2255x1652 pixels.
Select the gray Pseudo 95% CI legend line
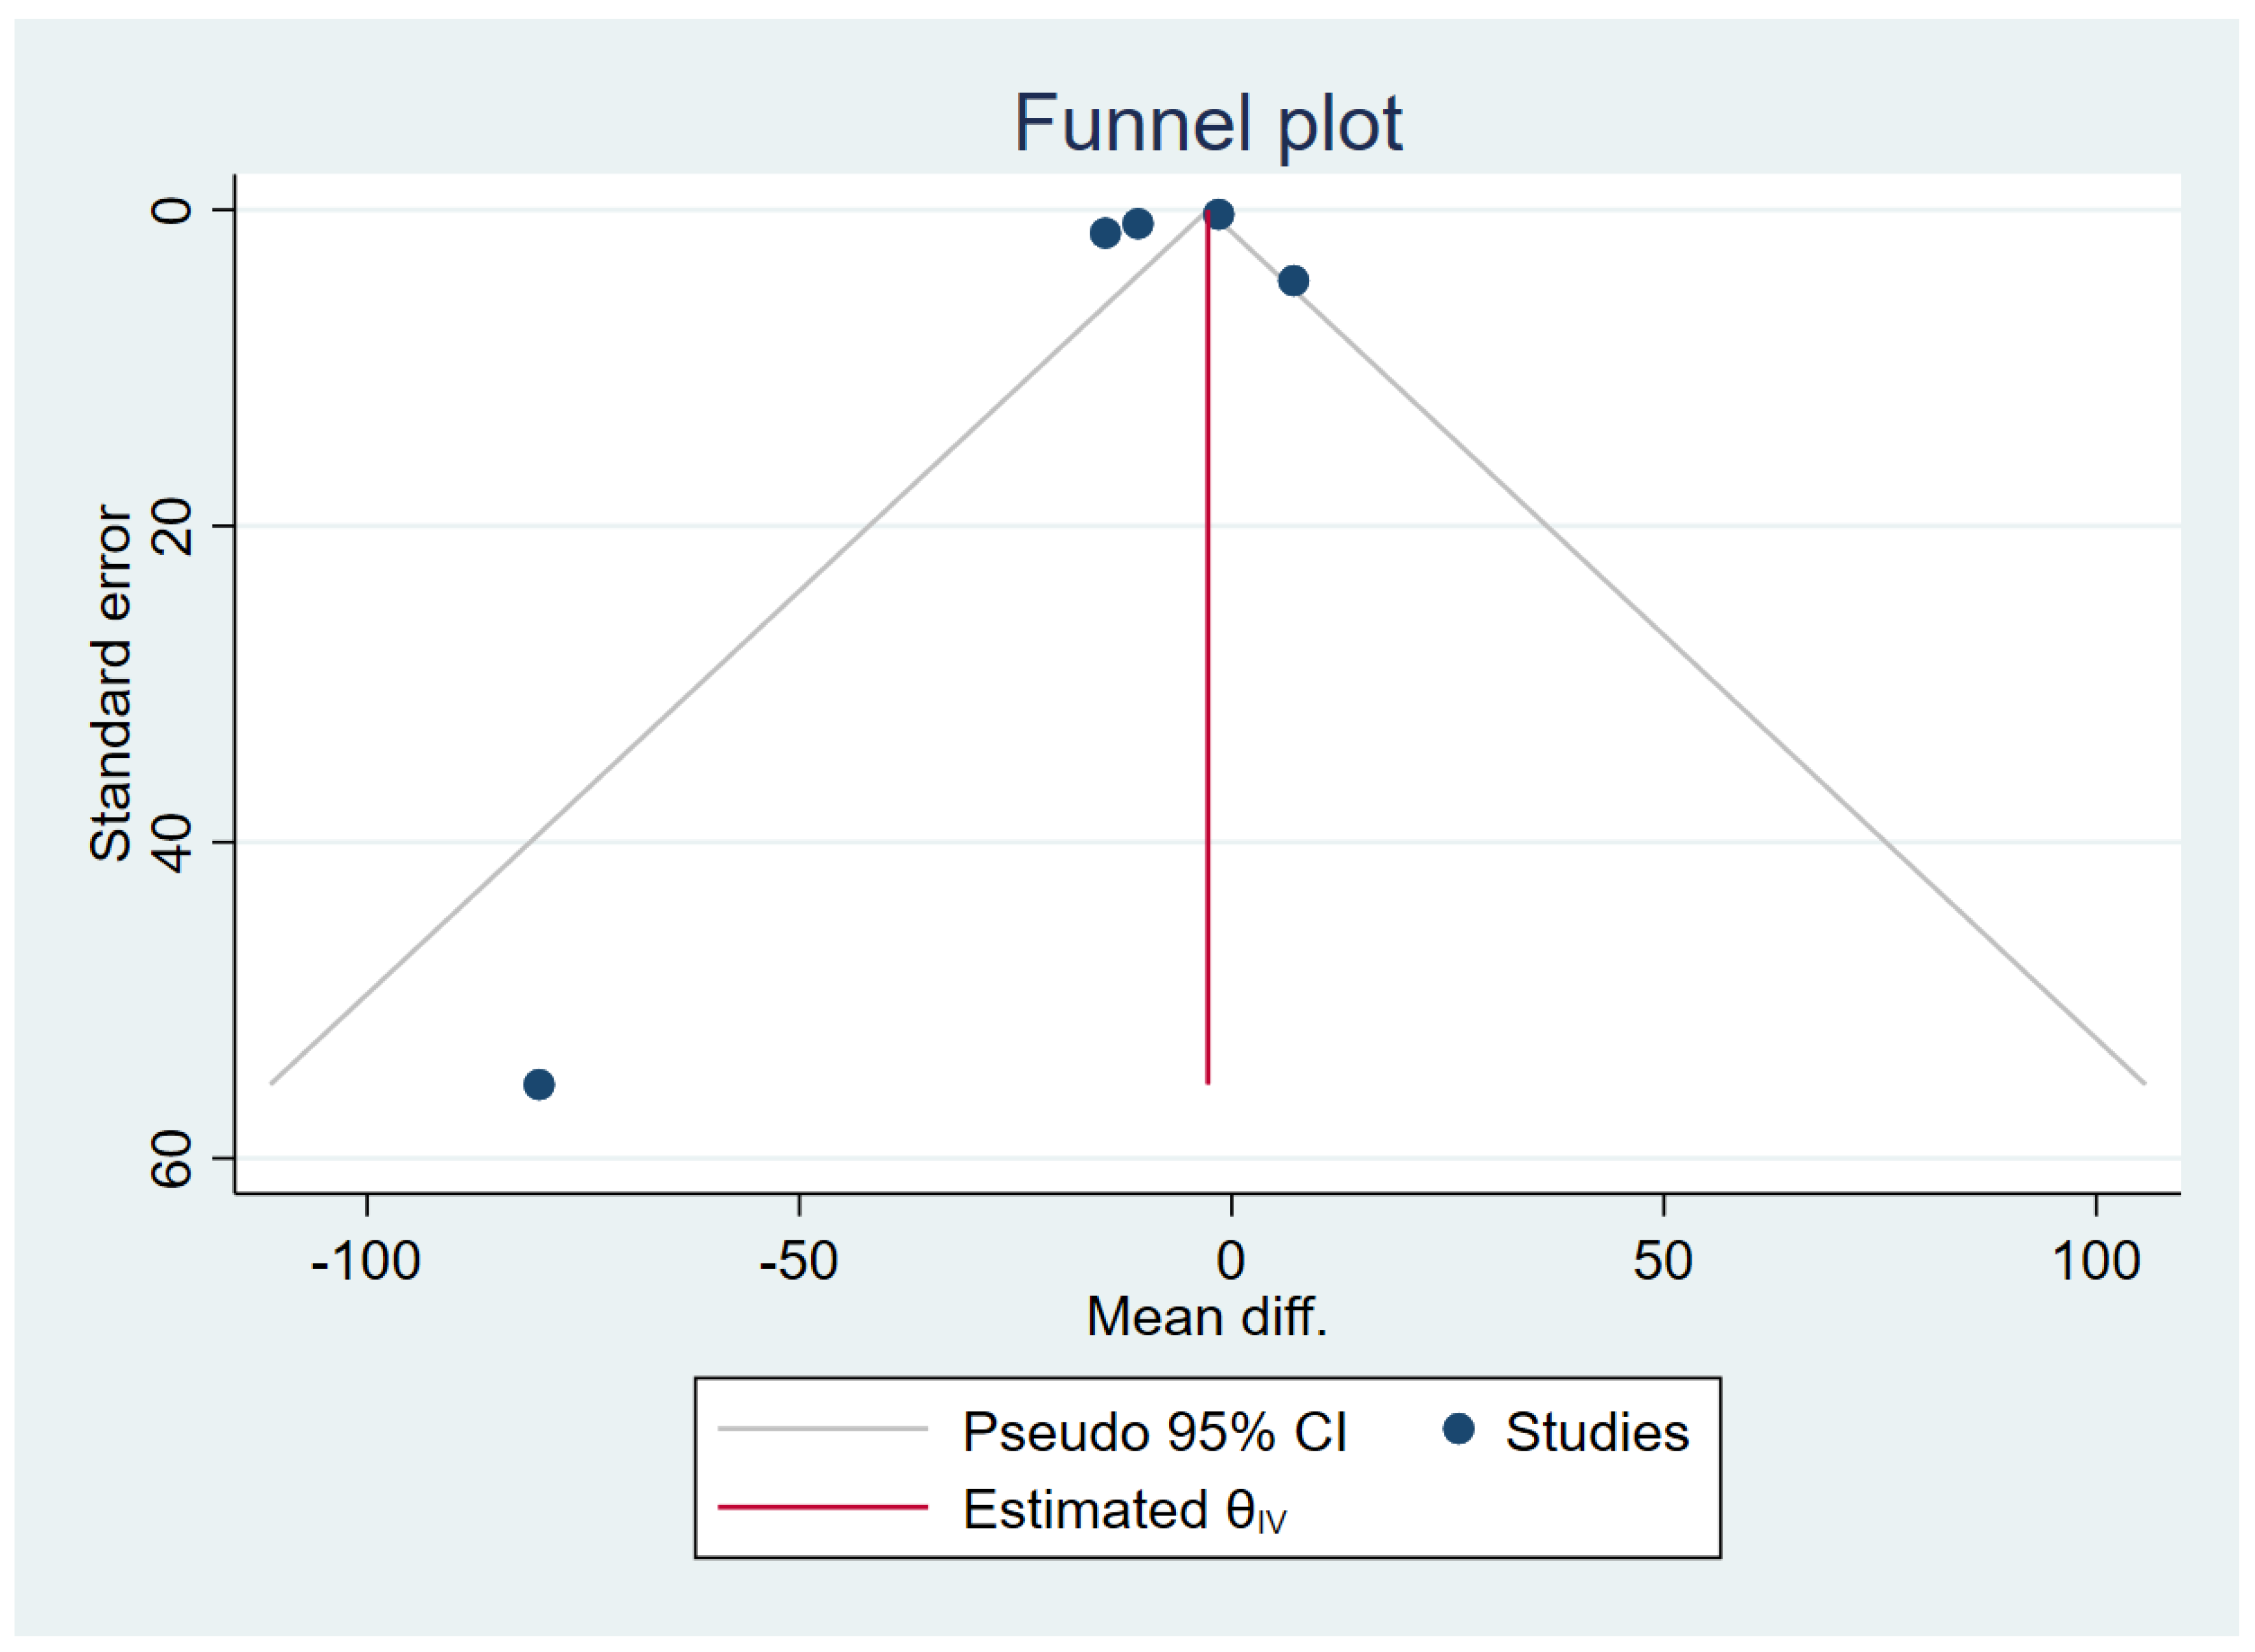[x=822, y=1429]
